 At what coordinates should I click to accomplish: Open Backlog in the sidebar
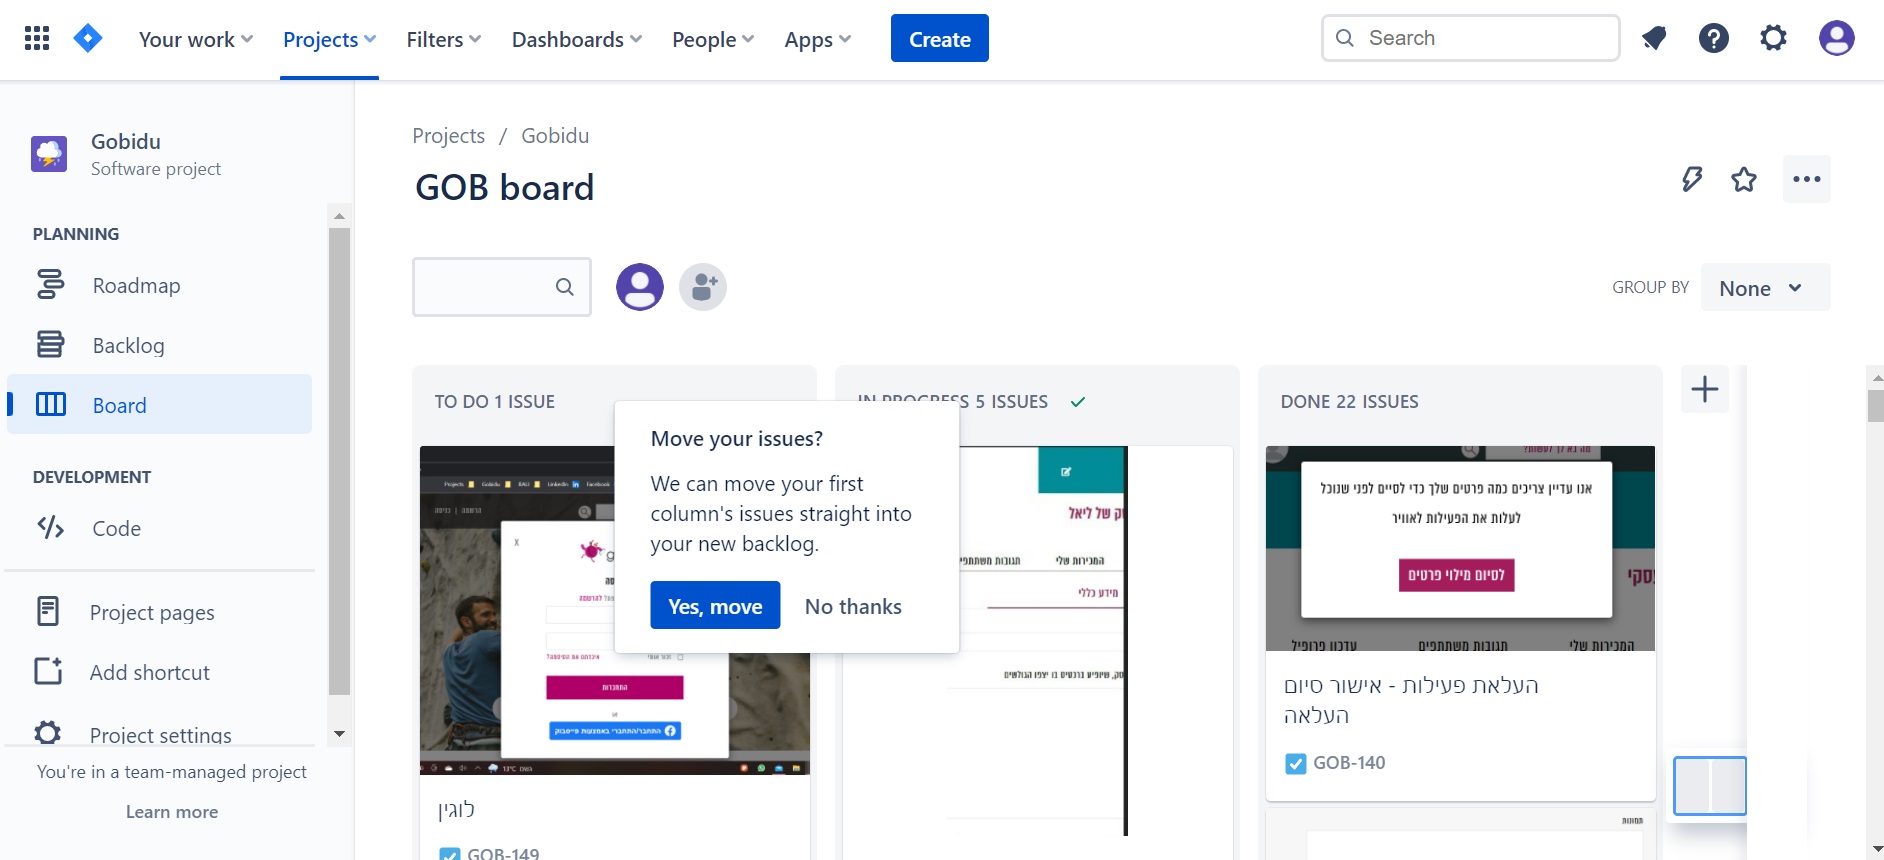[x=160, y=345]
